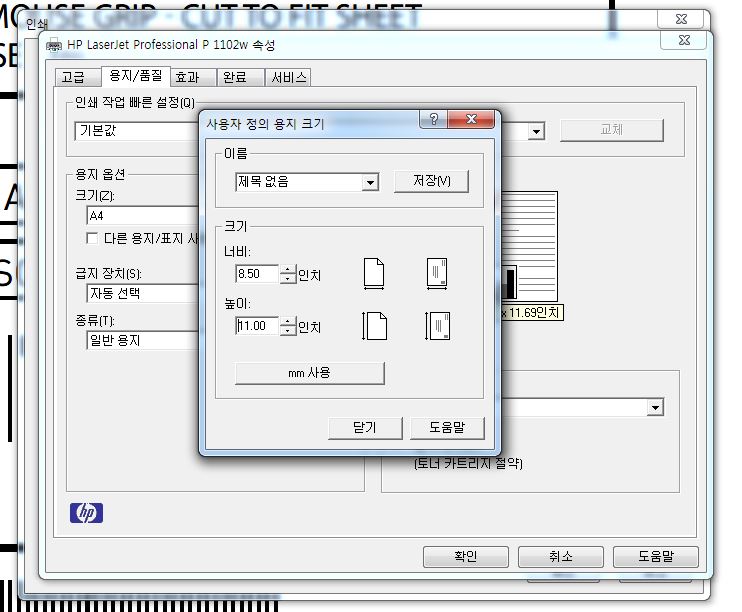Increase the 높이 height value with the up arrow
The image size is (742, 612).
pyautogui.click(x=288, y=322)
